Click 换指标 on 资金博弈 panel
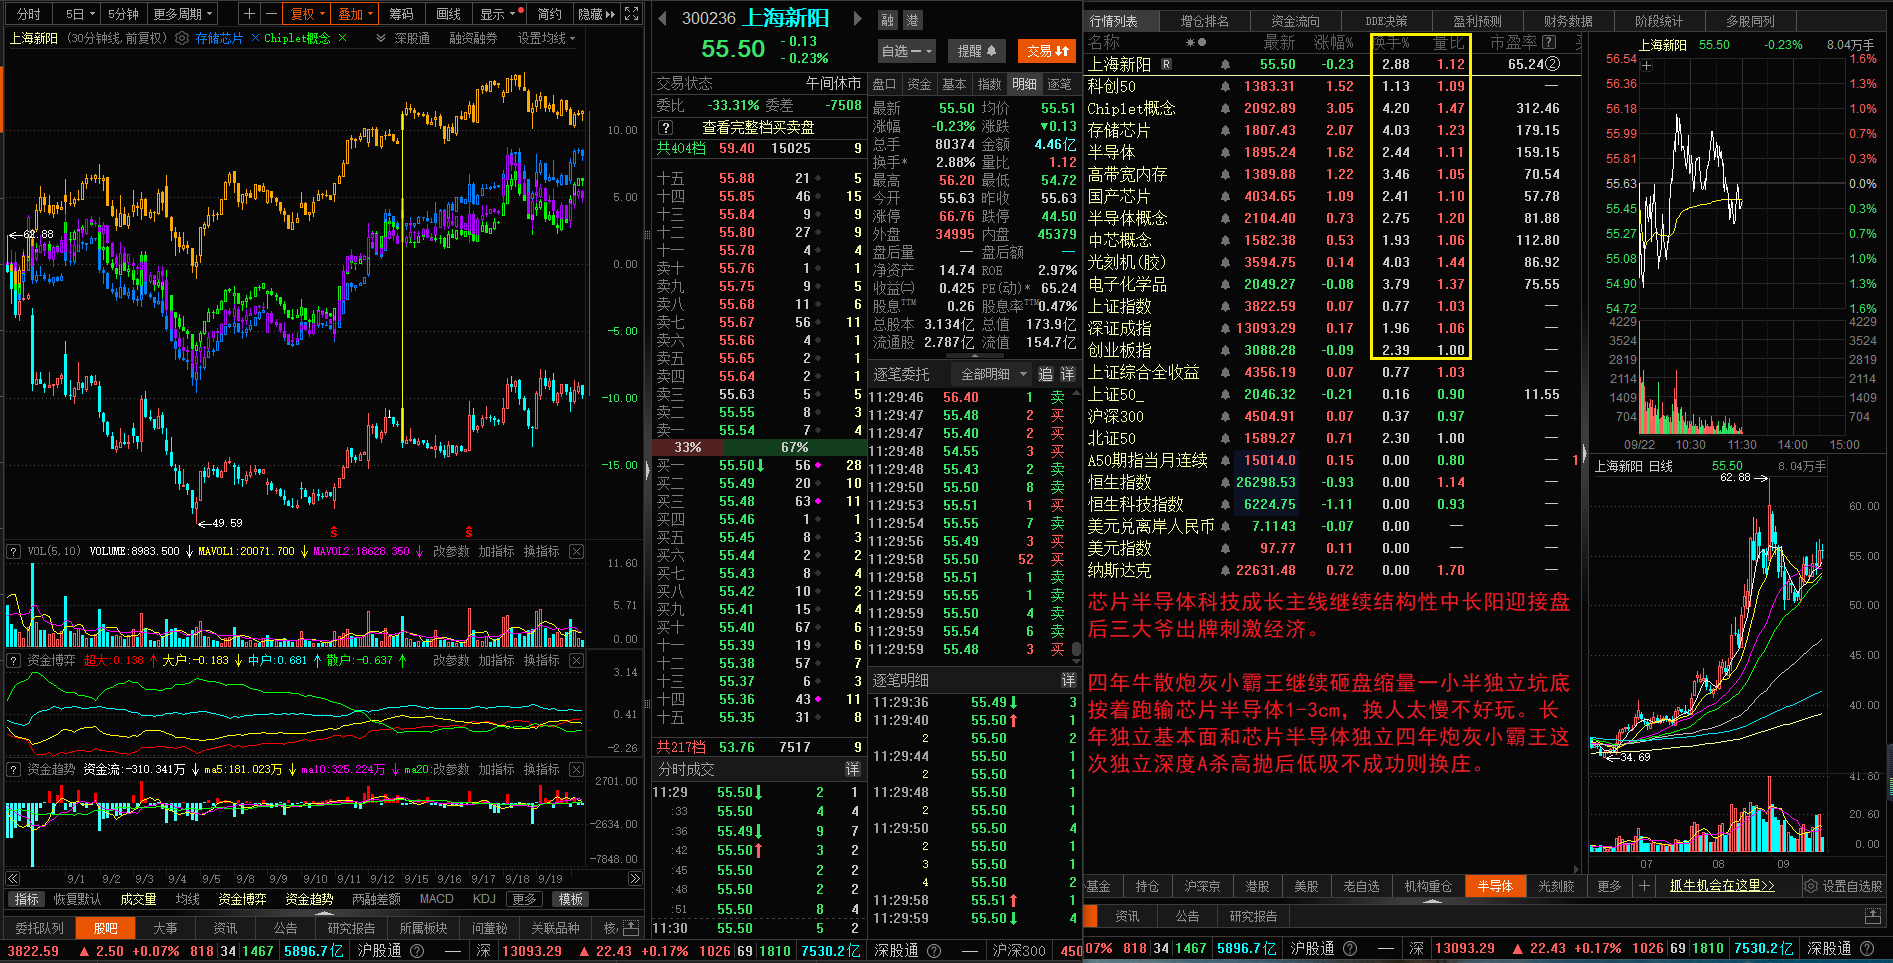This screenshot has width=1893, height=963. coord(541,660)
